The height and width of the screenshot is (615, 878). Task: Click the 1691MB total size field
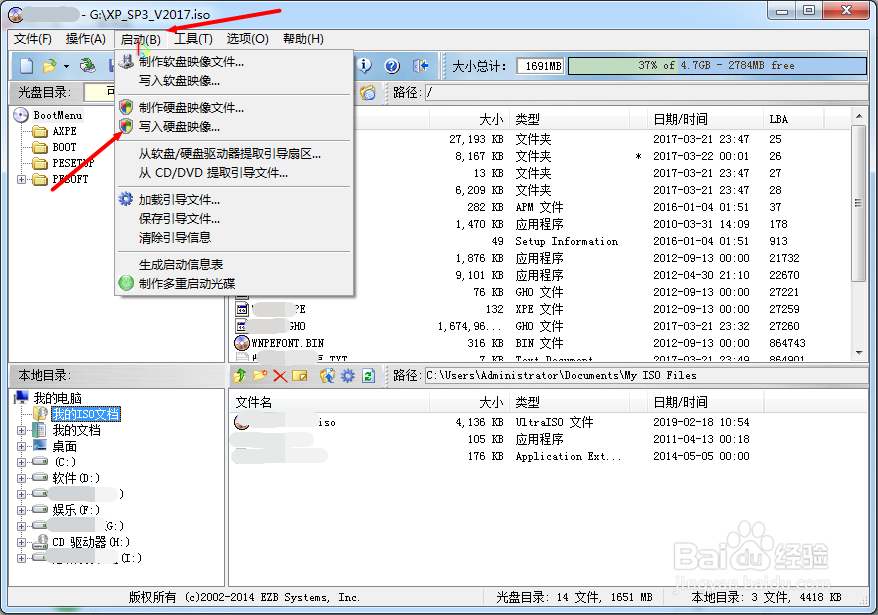[x=541, y=66]
